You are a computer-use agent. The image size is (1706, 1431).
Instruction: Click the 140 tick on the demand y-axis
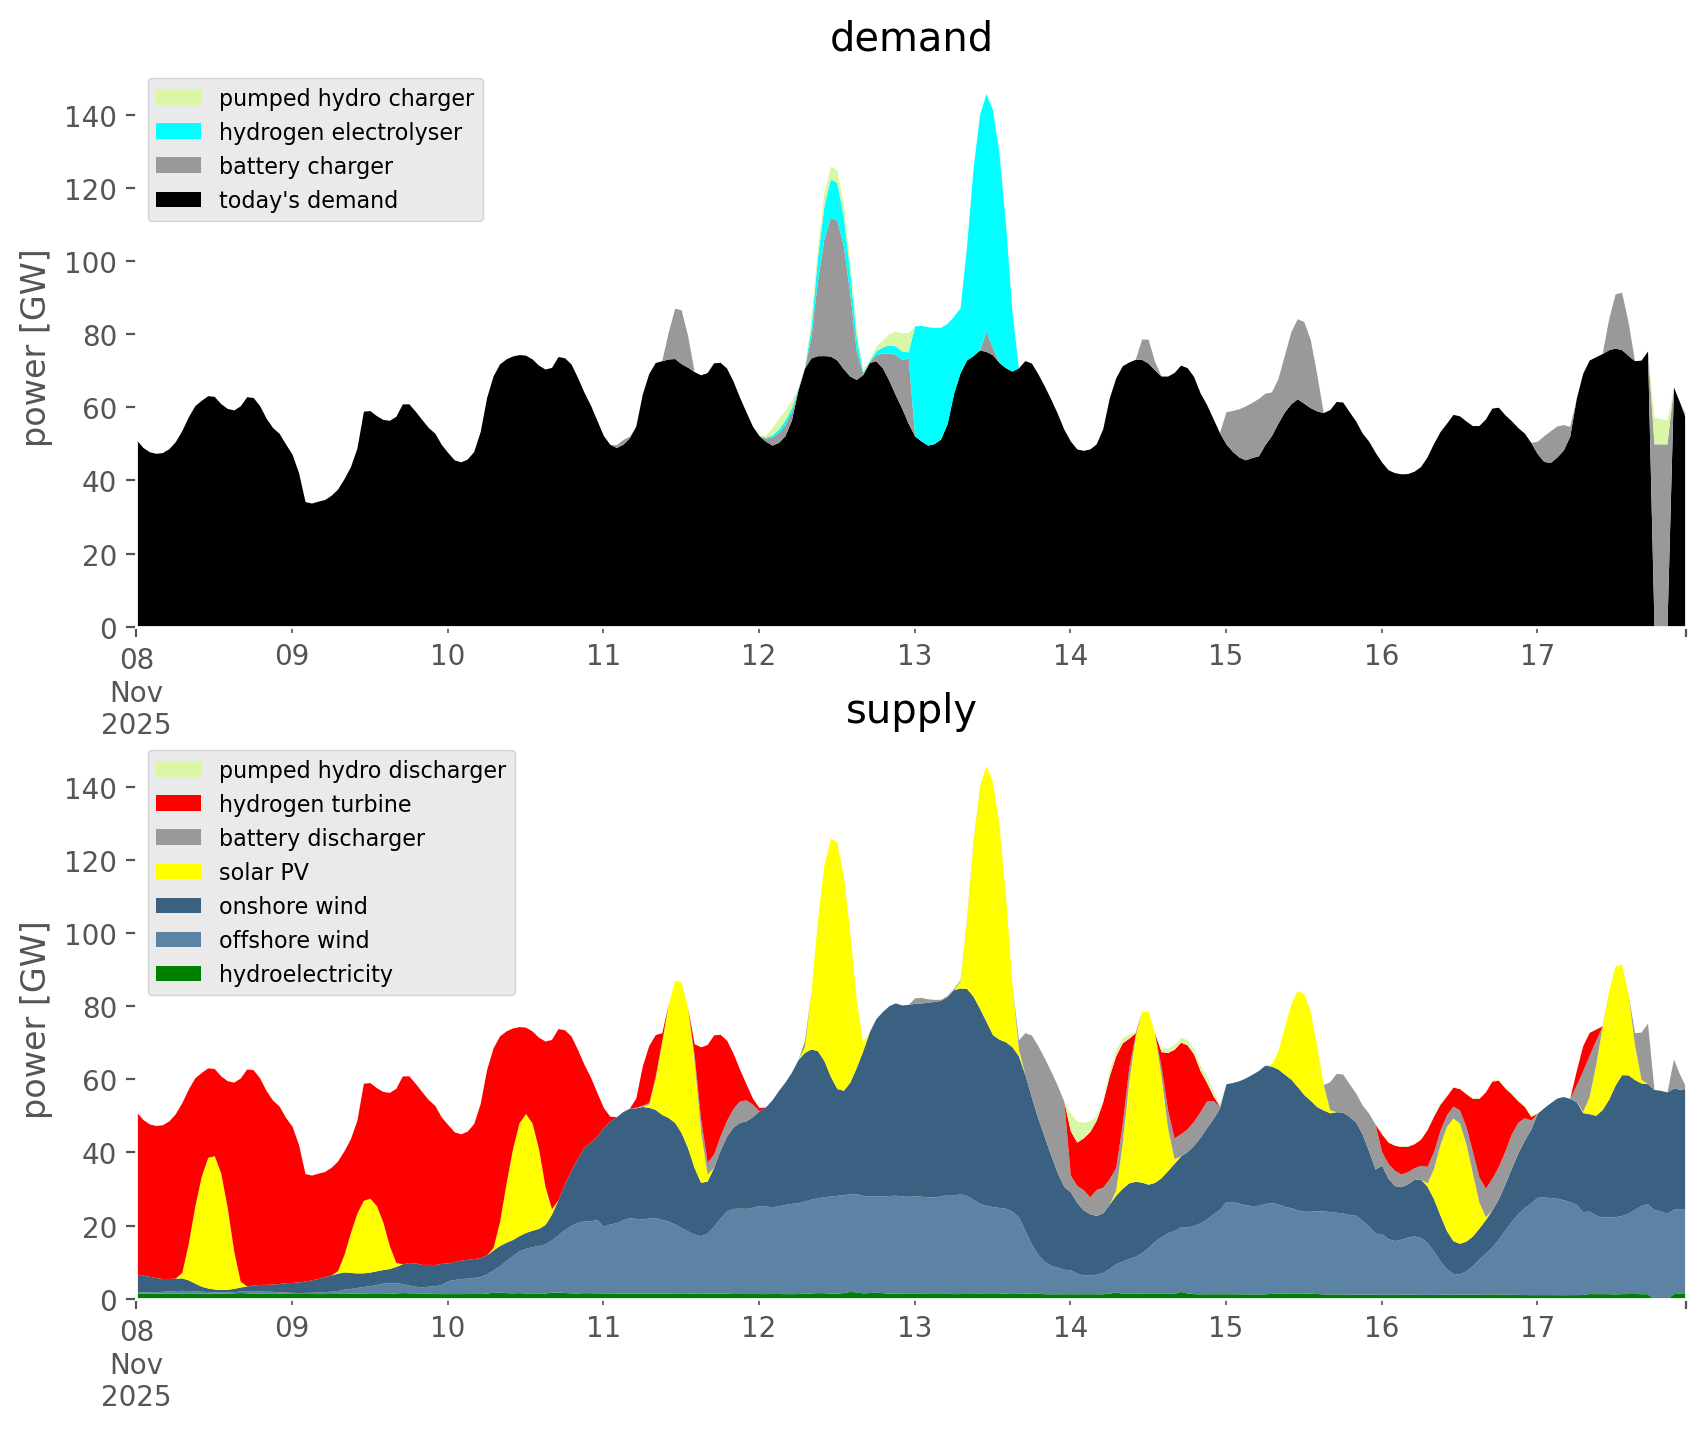click(x=90, y=116)
